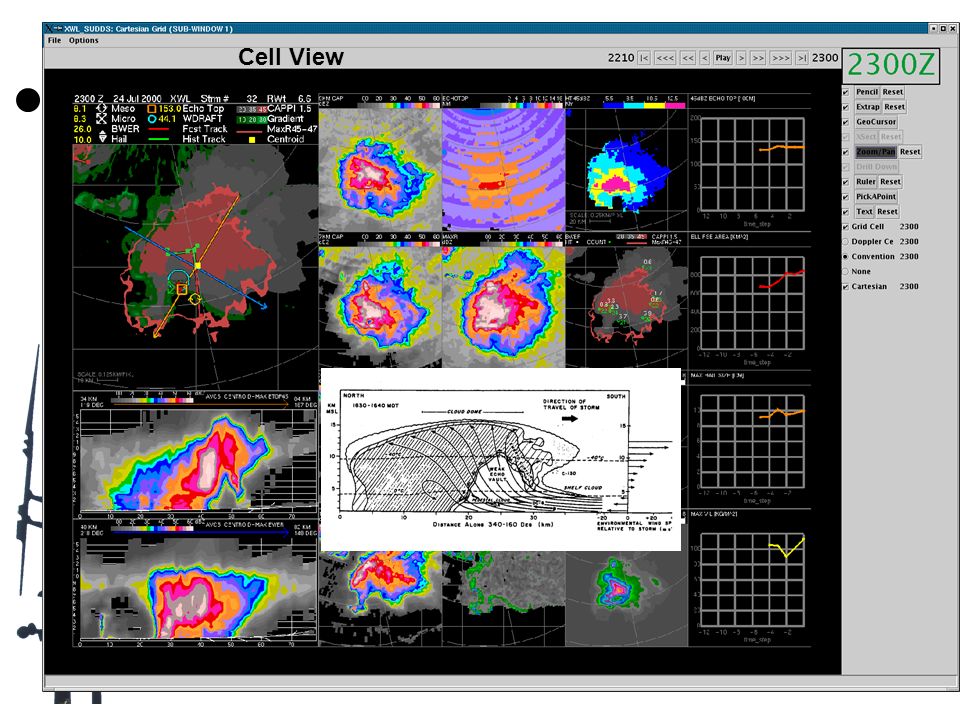Select the Doppler Ce radio option
The image size is (960, 720).
coord(846,242)
